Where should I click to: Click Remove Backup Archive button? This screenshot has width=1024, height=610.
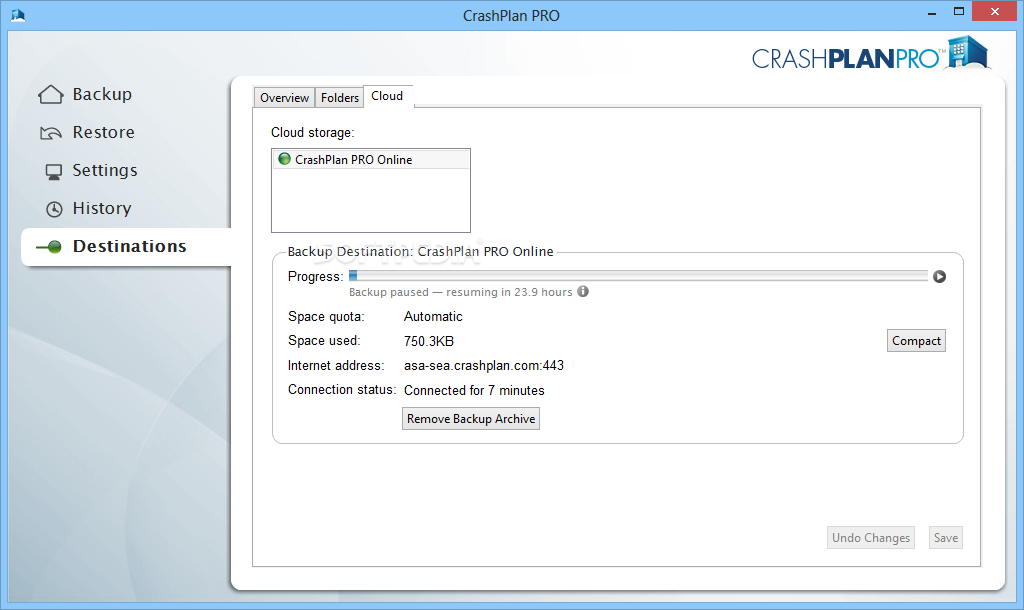[471, 419]
